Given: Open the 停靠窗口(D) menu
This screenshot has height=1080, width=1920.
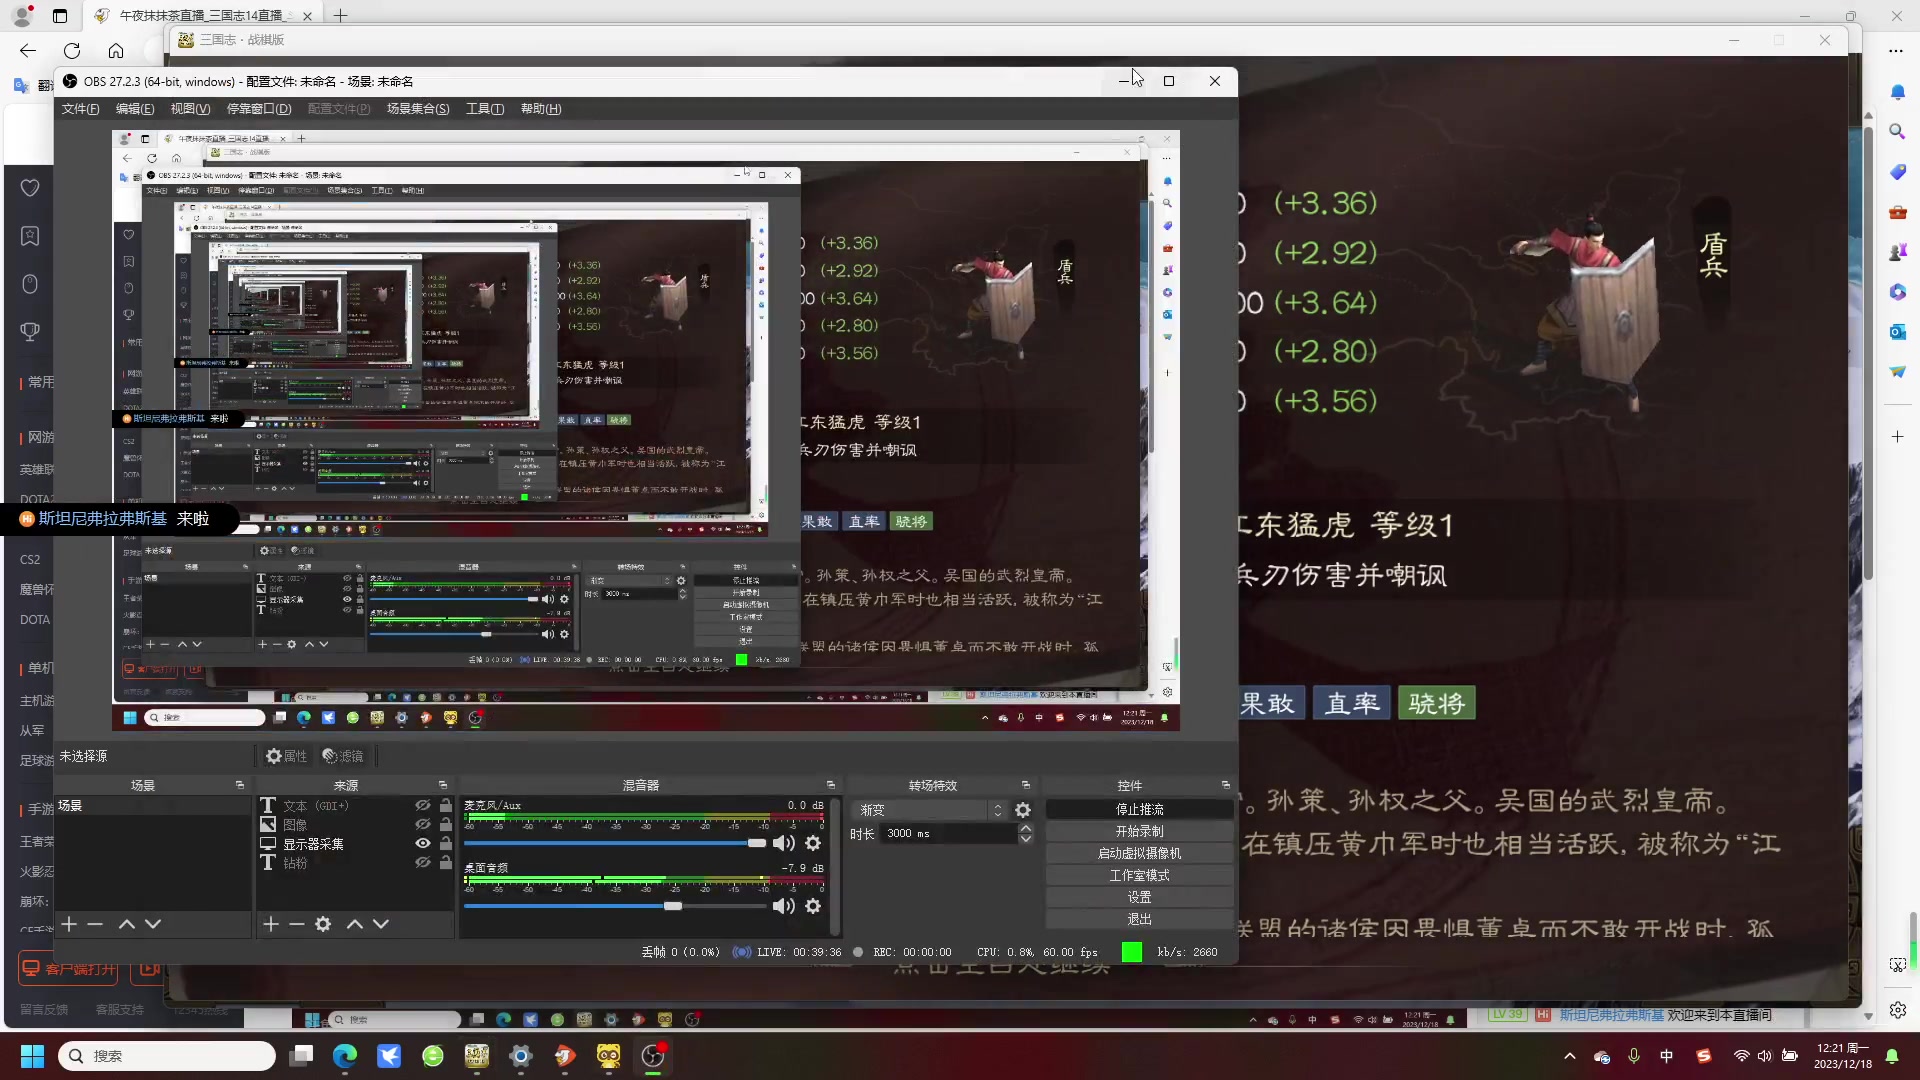Looking at the screenshot, I should tap(259, 109).
